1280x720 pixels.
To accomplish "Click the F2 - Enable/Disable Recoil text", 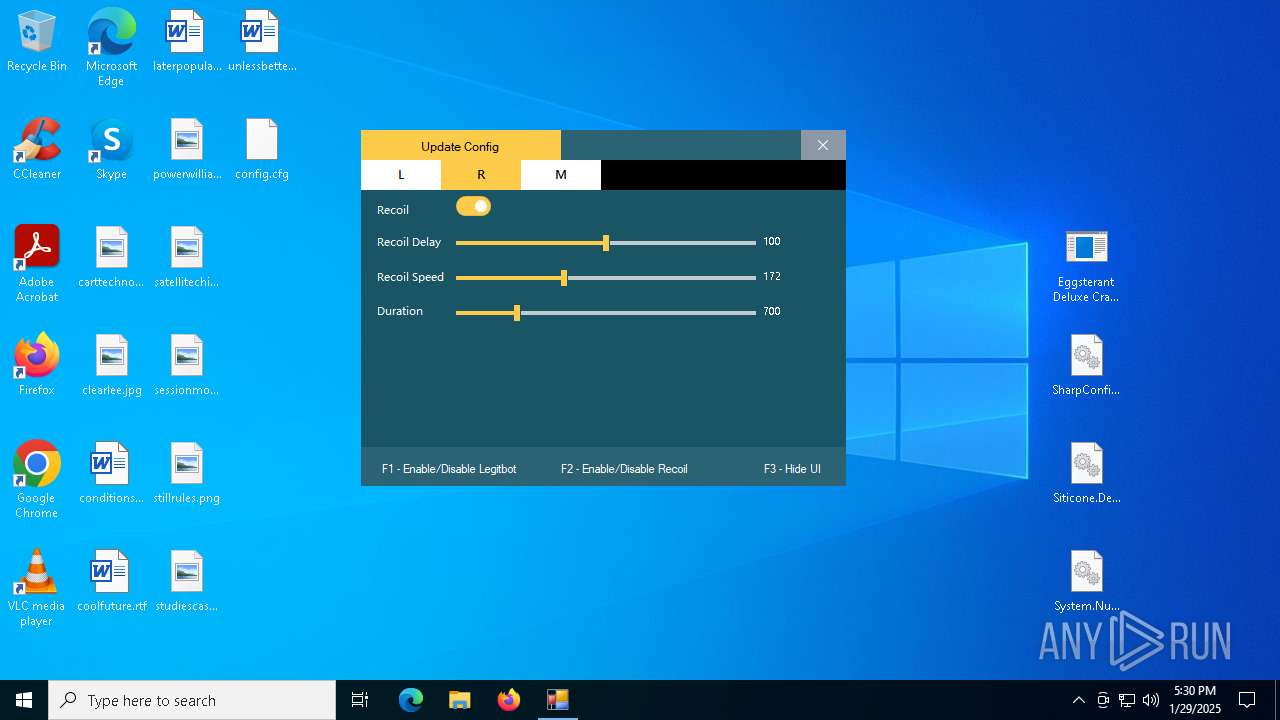I will tap(624, 469).
